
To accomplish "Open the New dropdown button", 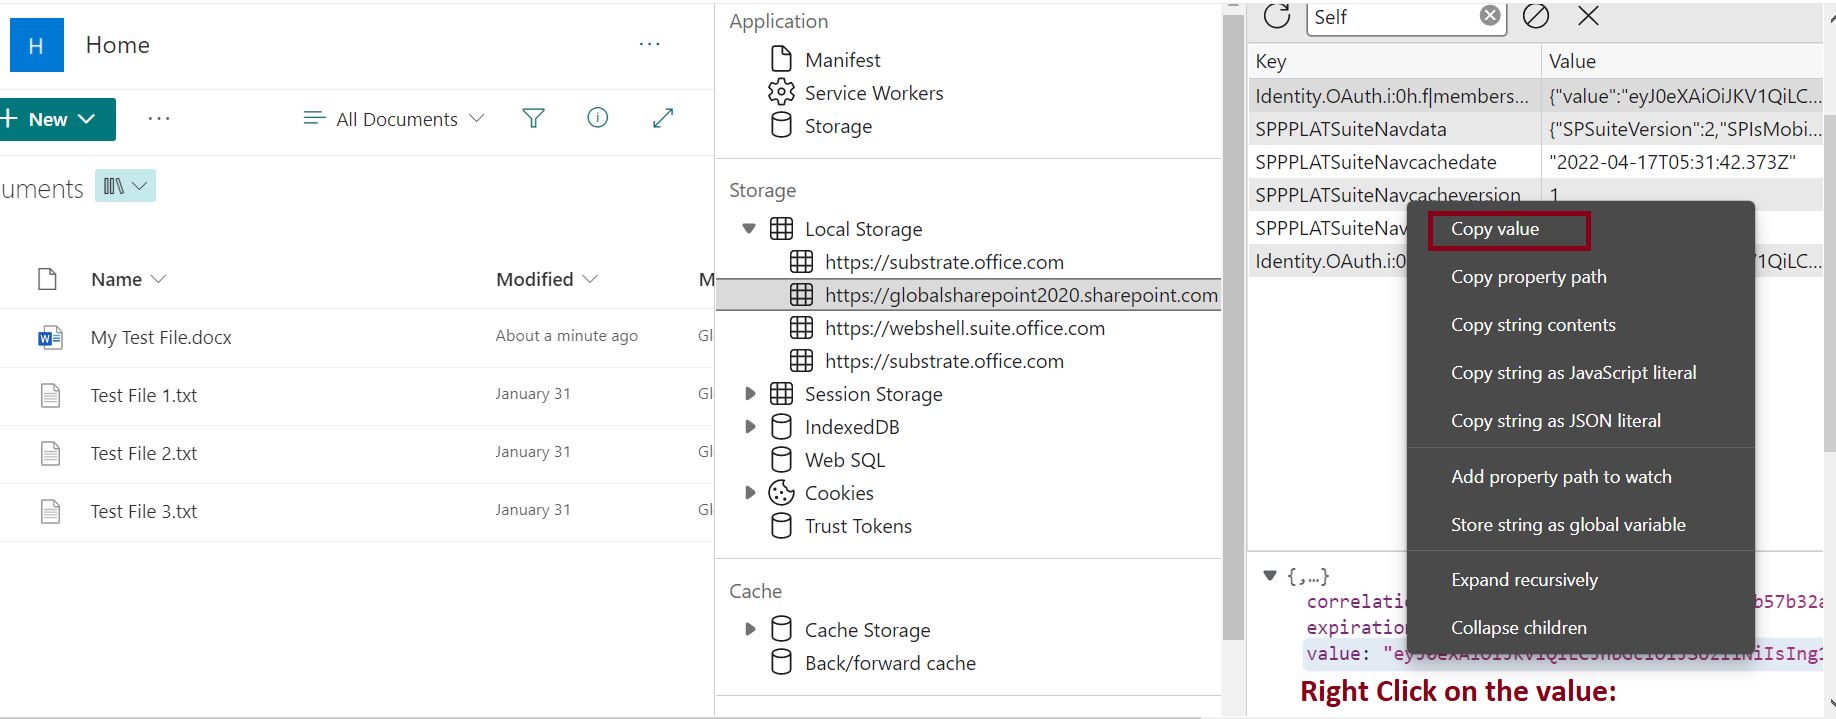I will [56, 119].
